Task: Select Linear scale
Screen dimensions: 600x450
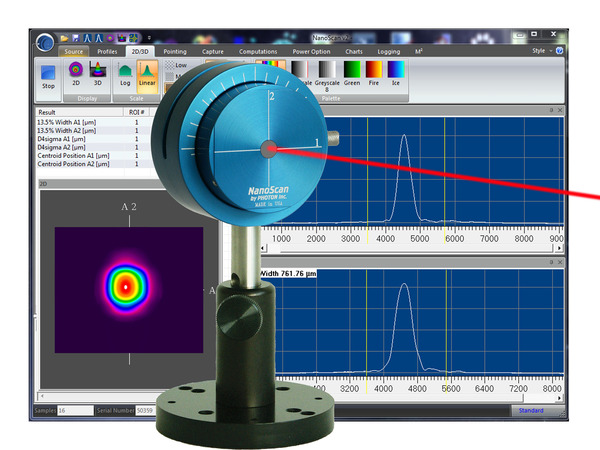Action: pos(146,75)
